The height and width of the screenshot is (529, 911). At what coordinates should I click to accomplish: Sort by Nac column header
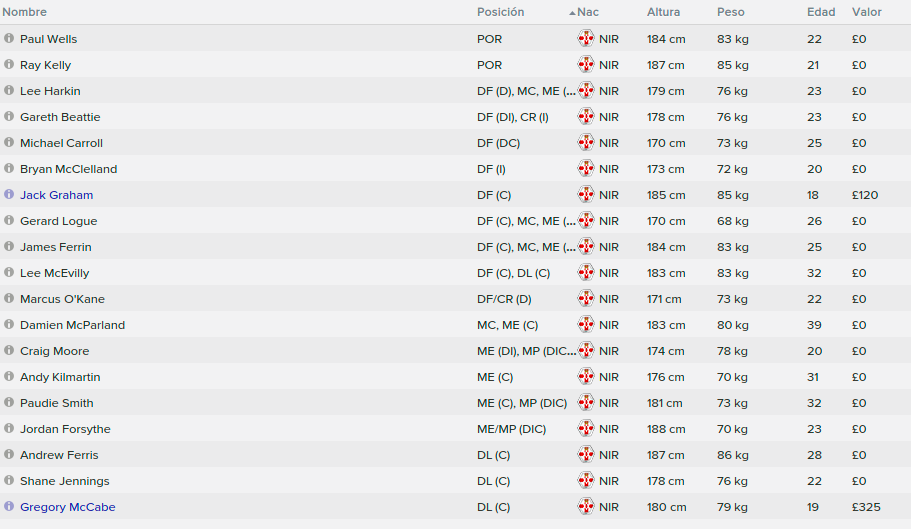(587, 12)
